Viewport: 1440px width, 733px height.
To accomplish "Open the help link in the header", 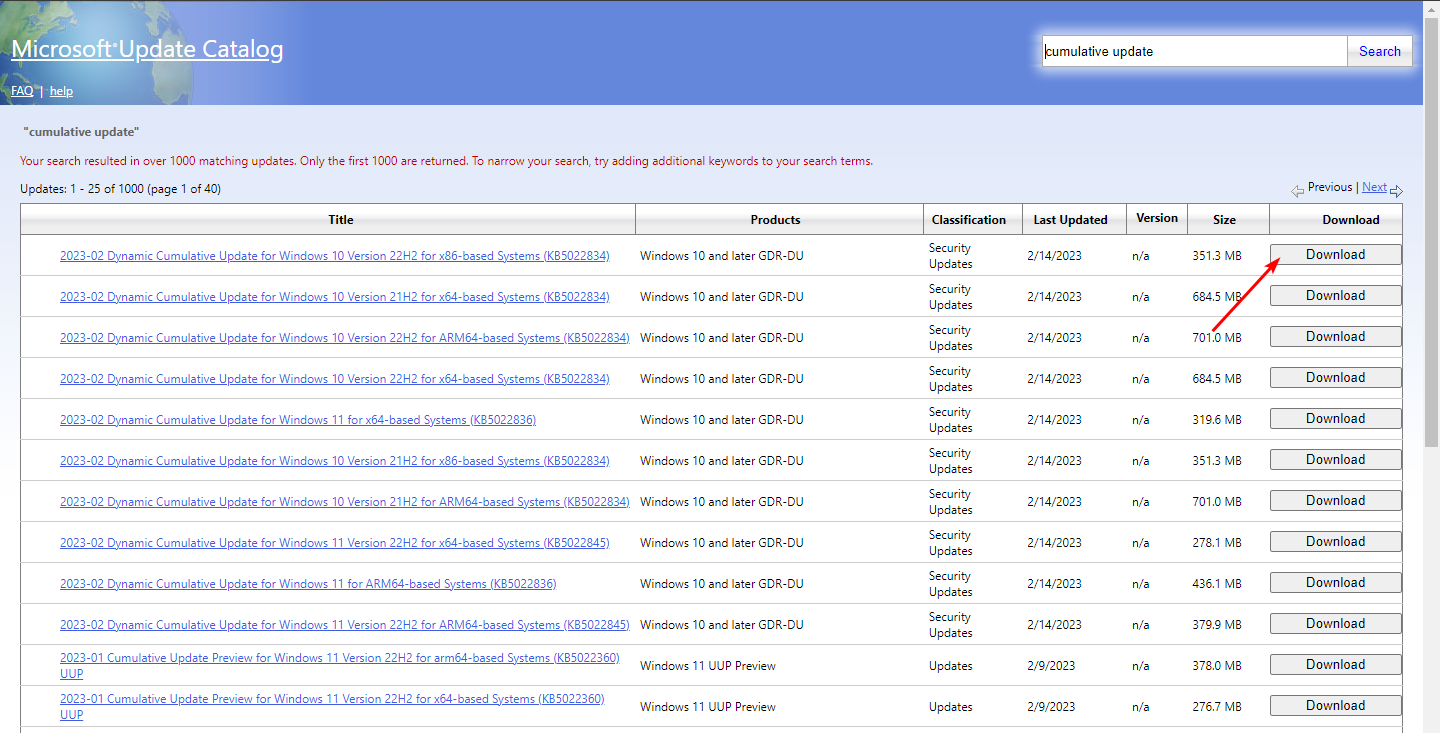I will pos(61,91).
